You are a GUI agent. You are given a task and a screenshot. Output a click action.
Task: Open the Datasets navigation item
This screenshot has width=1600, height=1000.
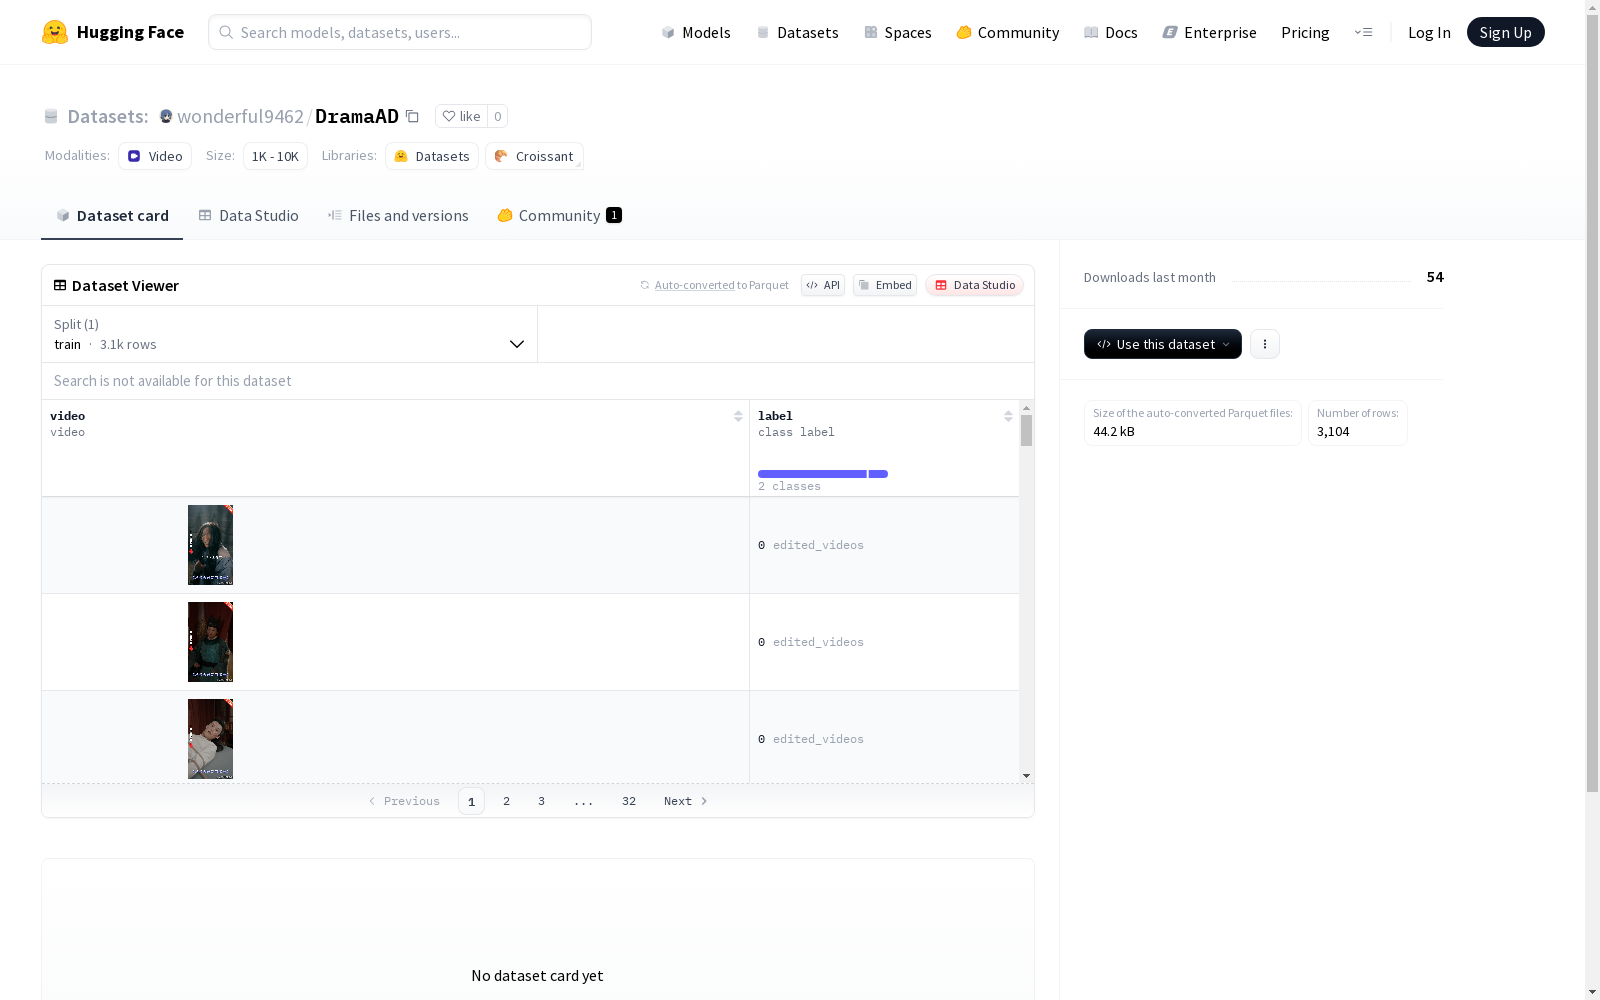[797, 32]
